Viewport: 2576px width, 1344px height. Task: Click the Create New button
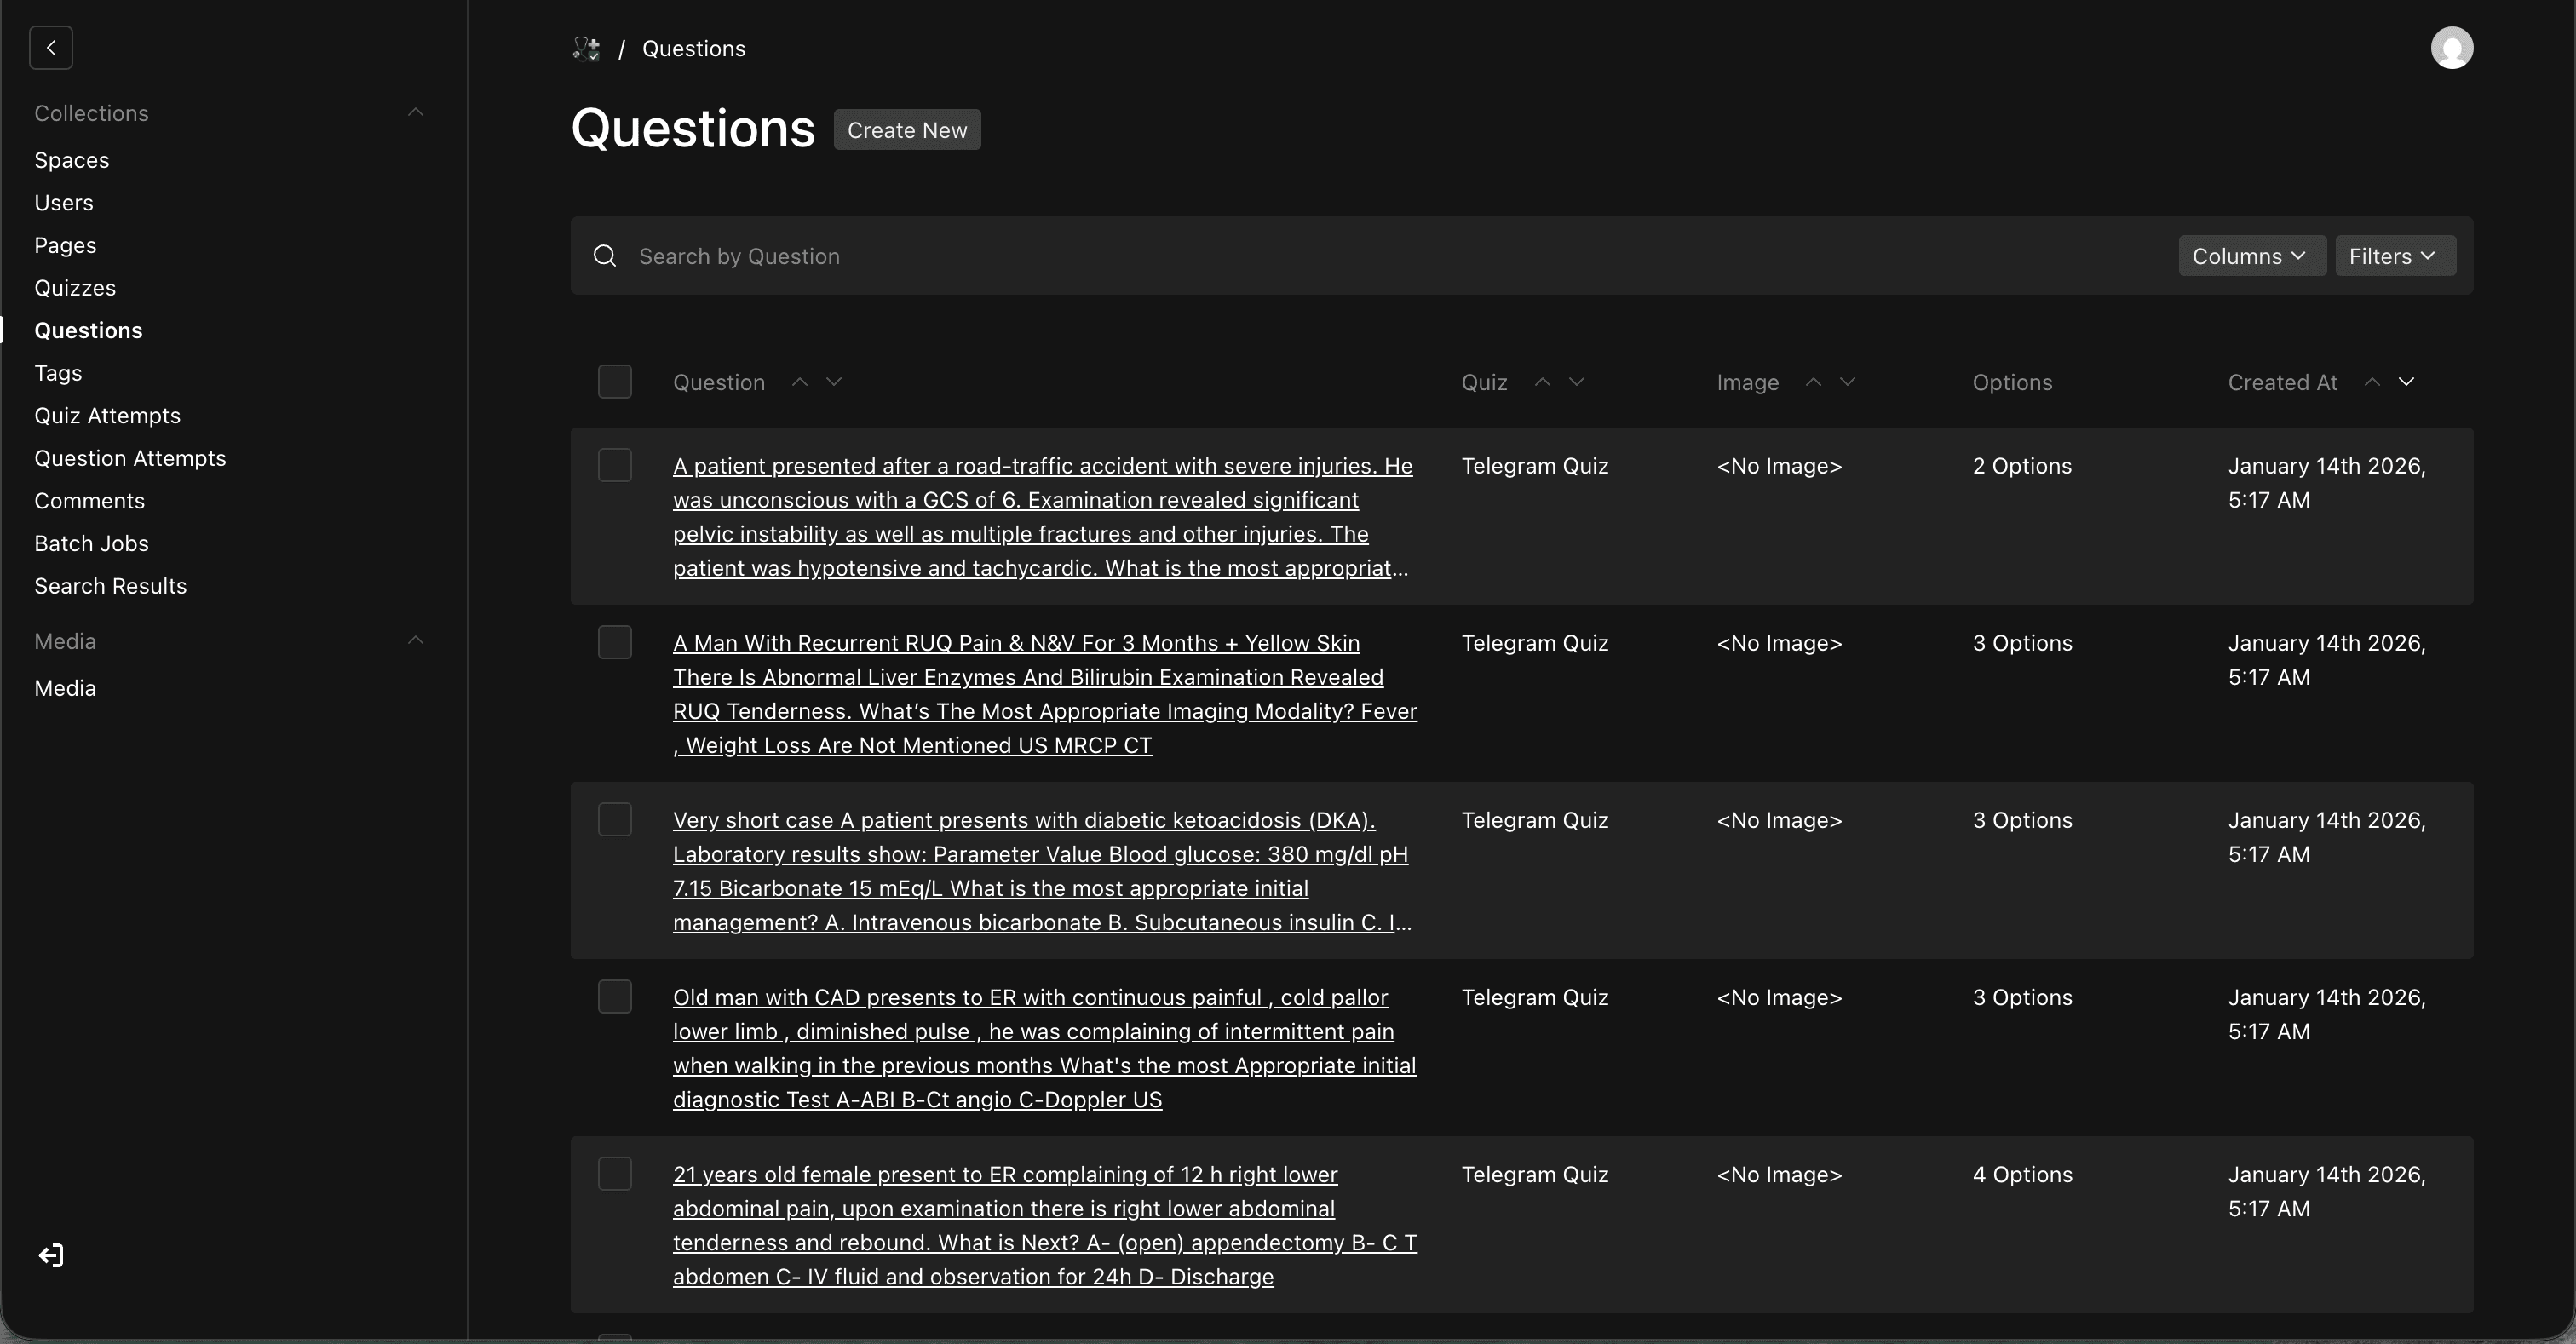coord(906,129)
